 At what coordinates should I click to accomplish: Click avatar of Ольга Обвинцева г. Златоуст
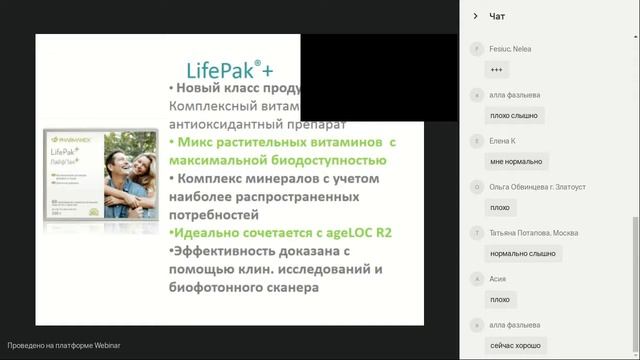point(476,187)
